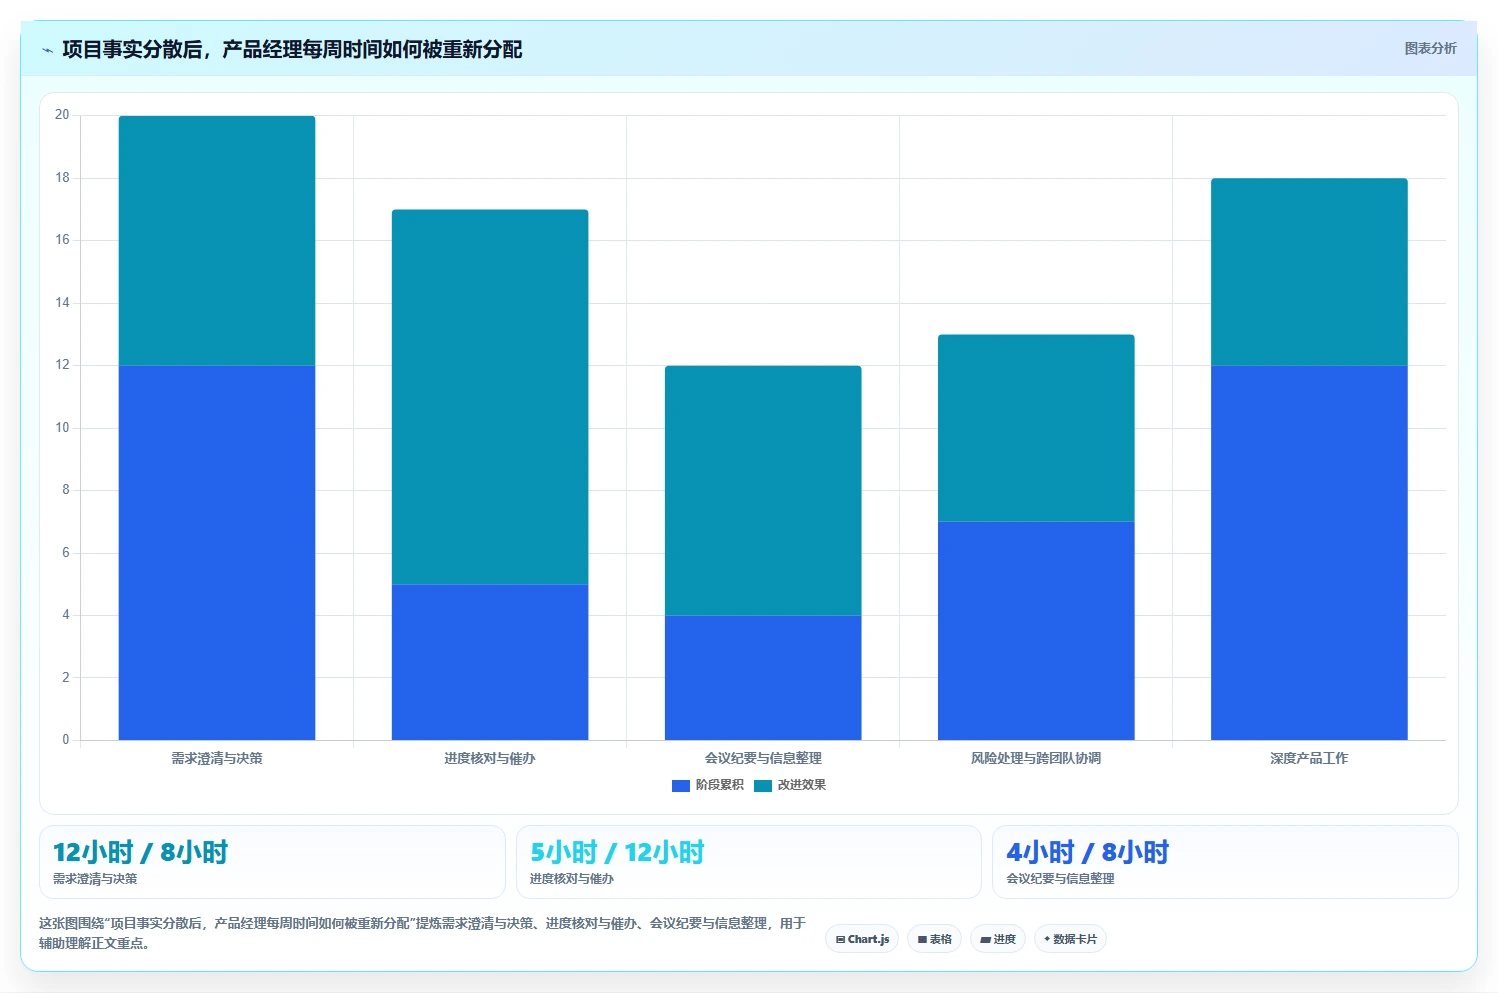Screen dimensions: 1498x993
Task: Click the 进度核对与催办 x-axis label
Action: pyautogui.click(x=490, y=759)
